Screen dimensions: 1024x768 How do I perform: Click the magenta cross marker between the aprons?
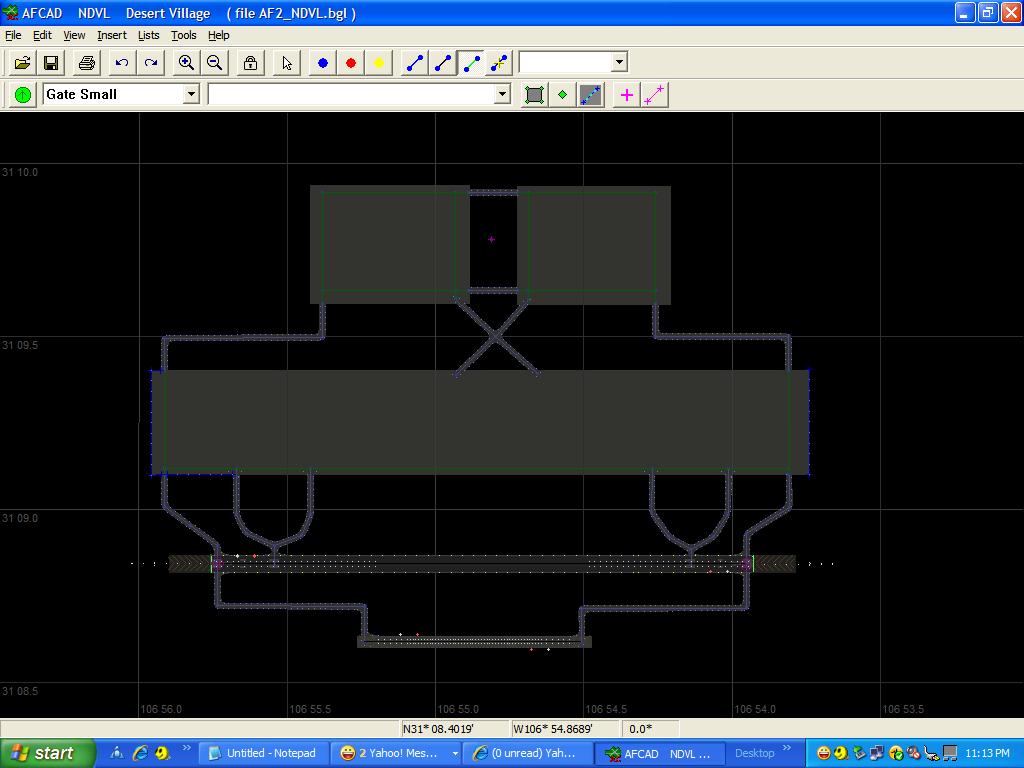click(x=491, y=239)
